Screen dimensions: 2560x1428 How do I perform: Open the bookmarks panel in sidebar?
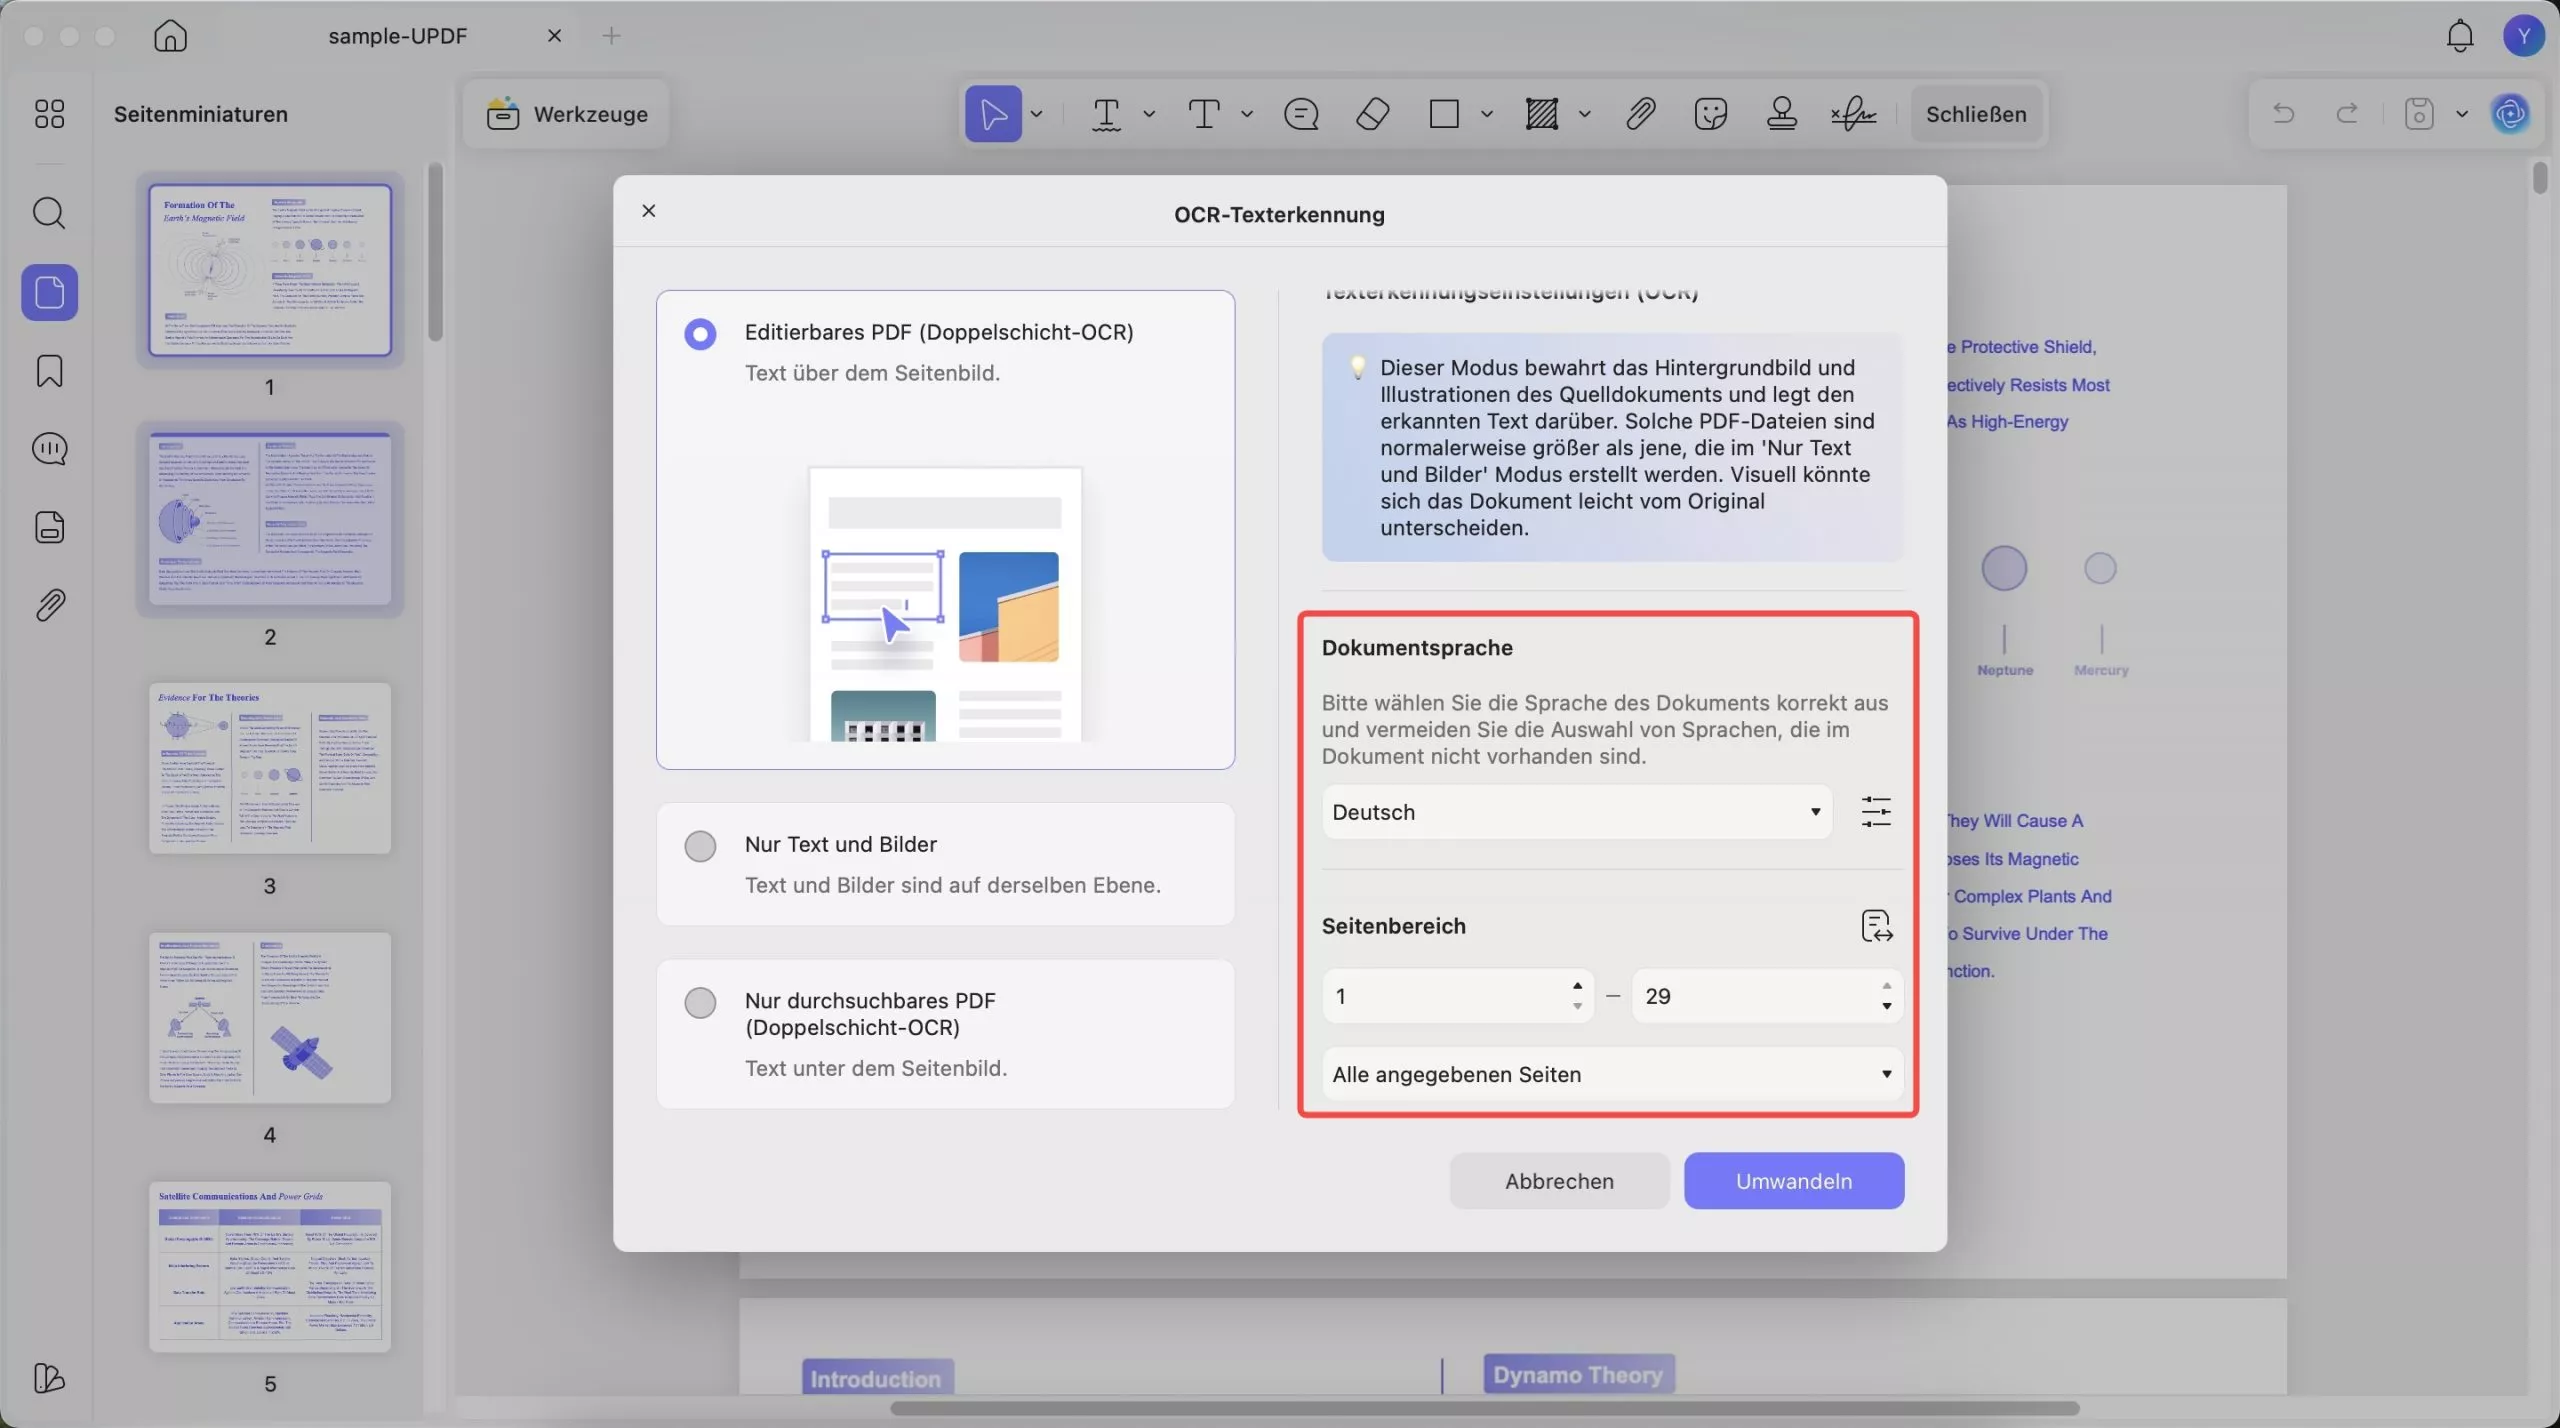[49, 371]
